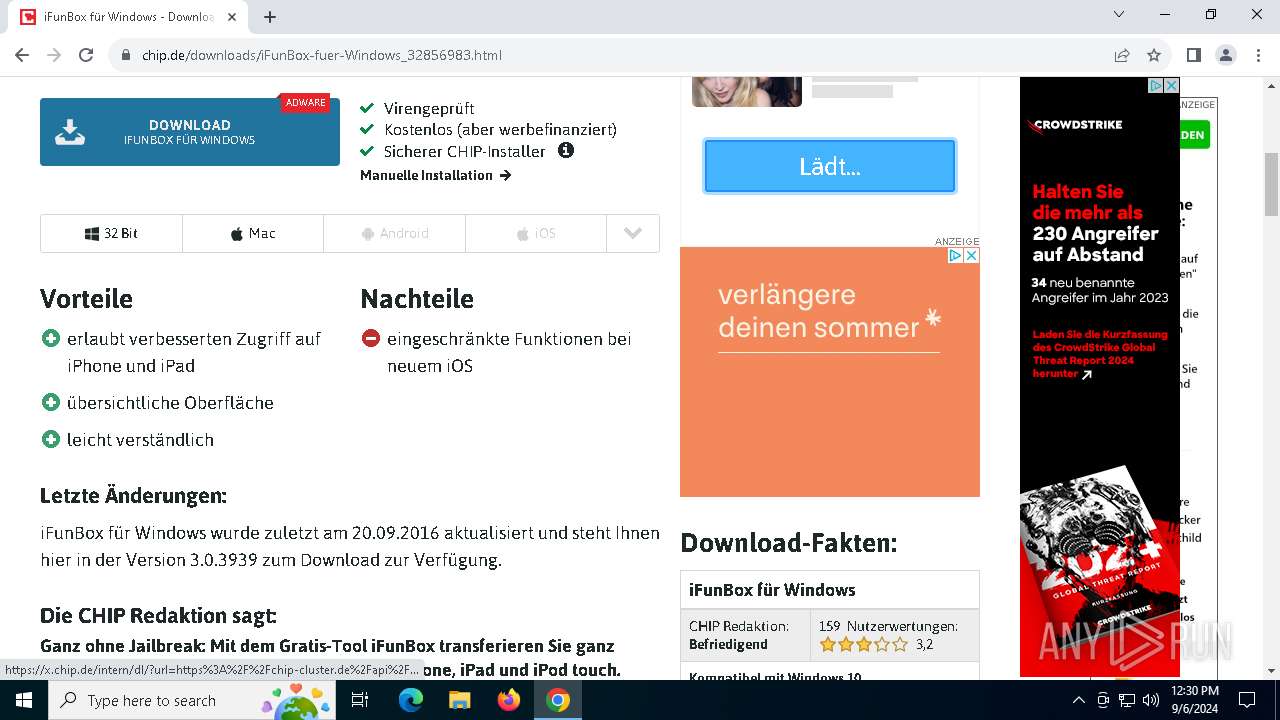Select the Mac platform tab
Image resolution: width=1280 pixels, height=720 pixels.
[x=253, y=233]
